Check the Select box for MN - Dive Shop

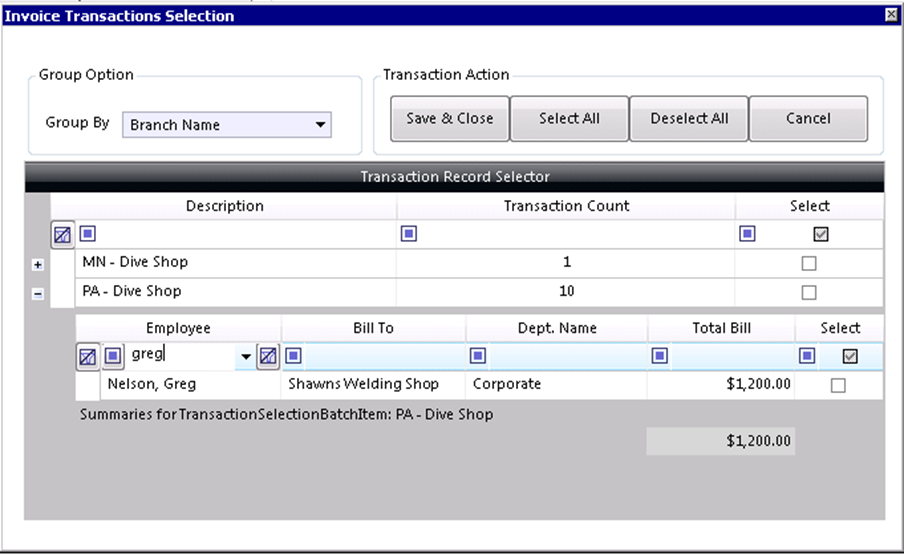pos(809,264)
